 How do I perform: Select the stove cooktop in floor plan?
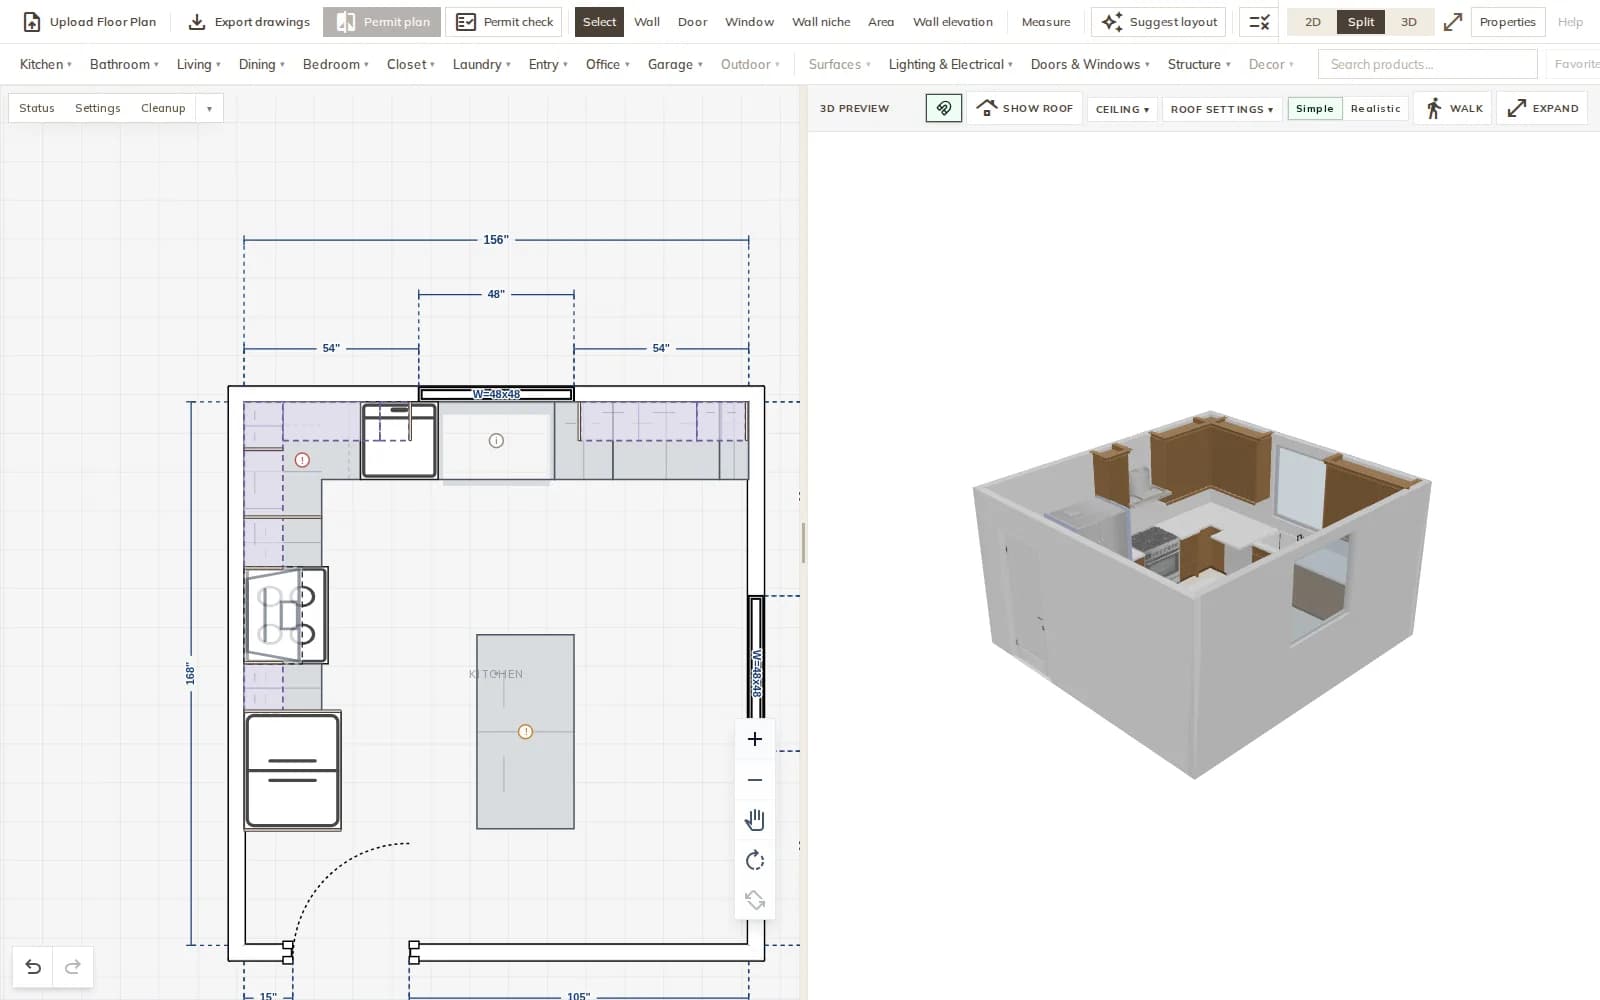pos(287,615)
